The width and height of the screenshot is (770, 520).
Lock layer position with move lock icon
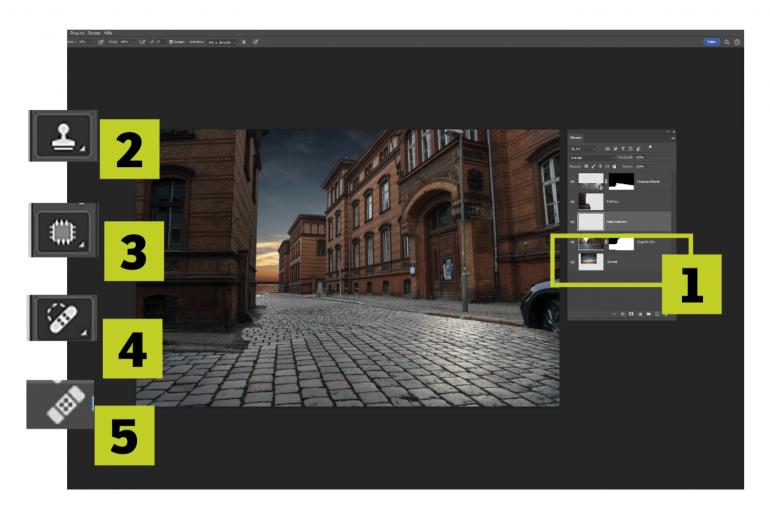tap(600, 166)
